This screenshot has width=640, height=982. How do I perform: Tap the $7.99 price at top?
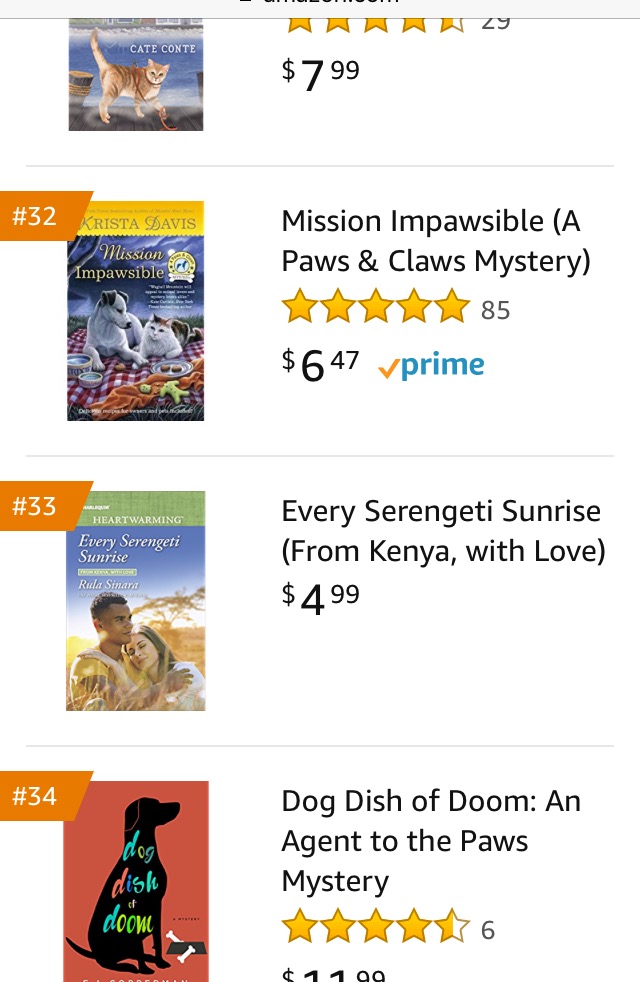(x=320, y=74)
